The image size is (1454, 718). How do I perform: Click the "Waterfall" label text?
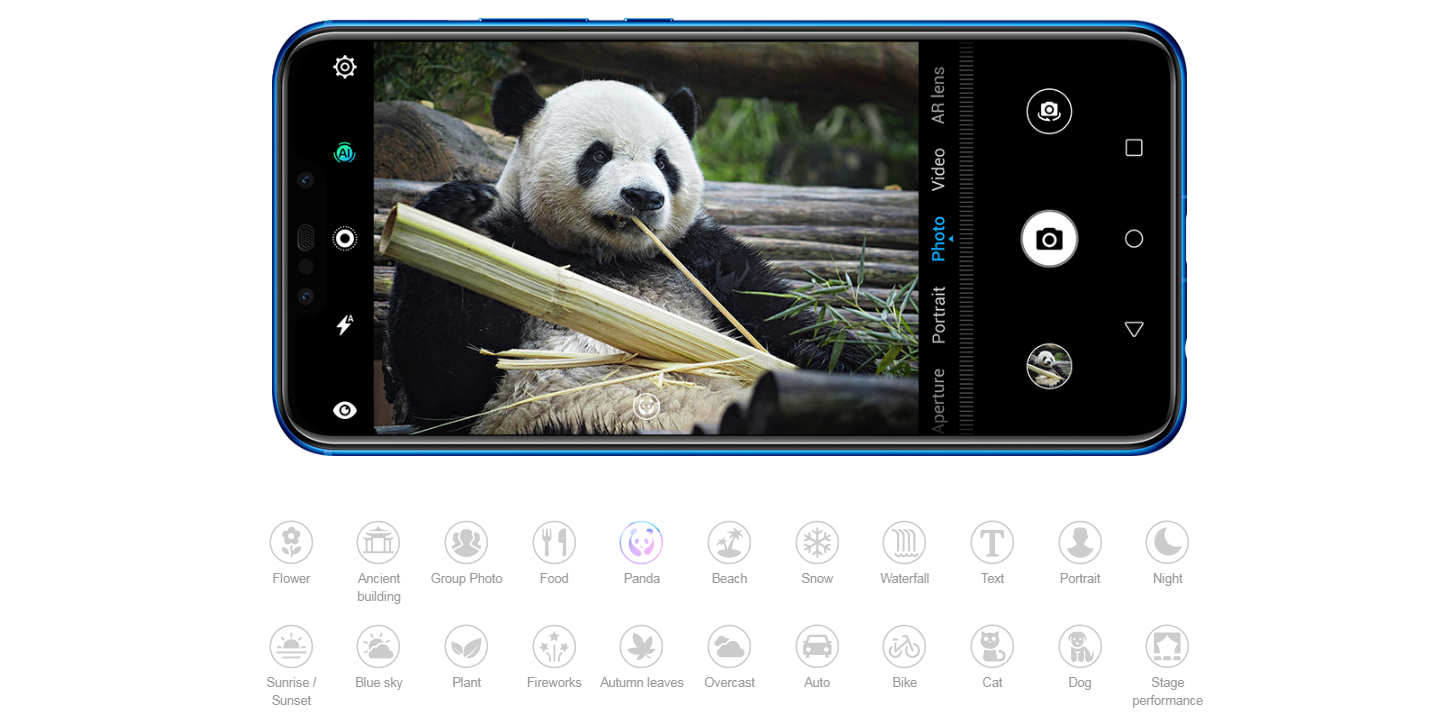point(904,578)
